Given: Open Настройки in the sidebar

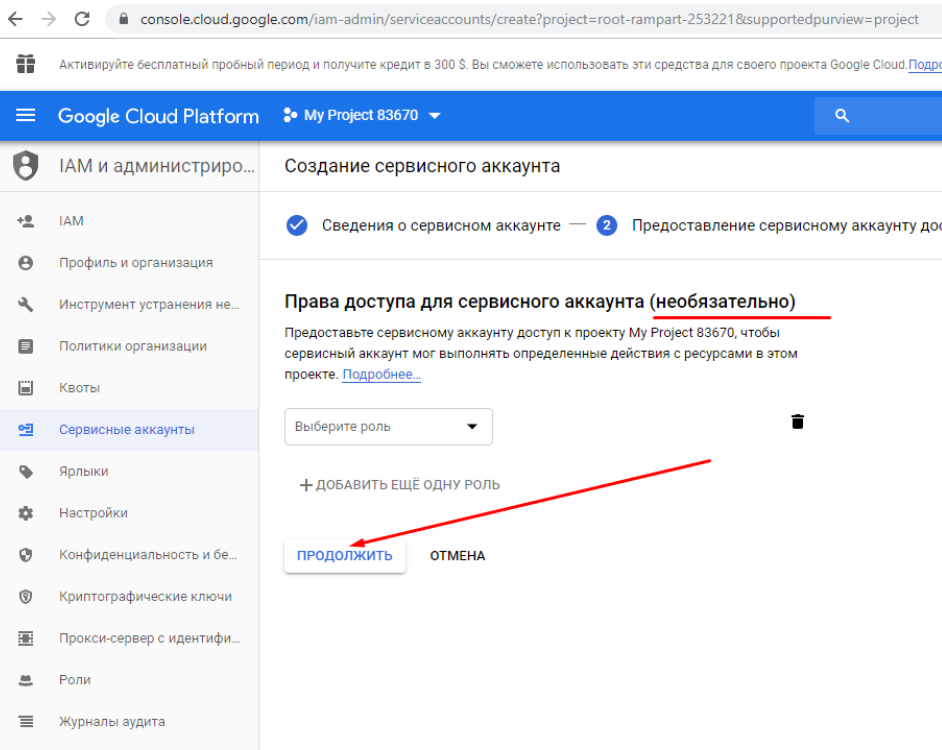Looking at the screenshot, I should click(x=129, y=513).
